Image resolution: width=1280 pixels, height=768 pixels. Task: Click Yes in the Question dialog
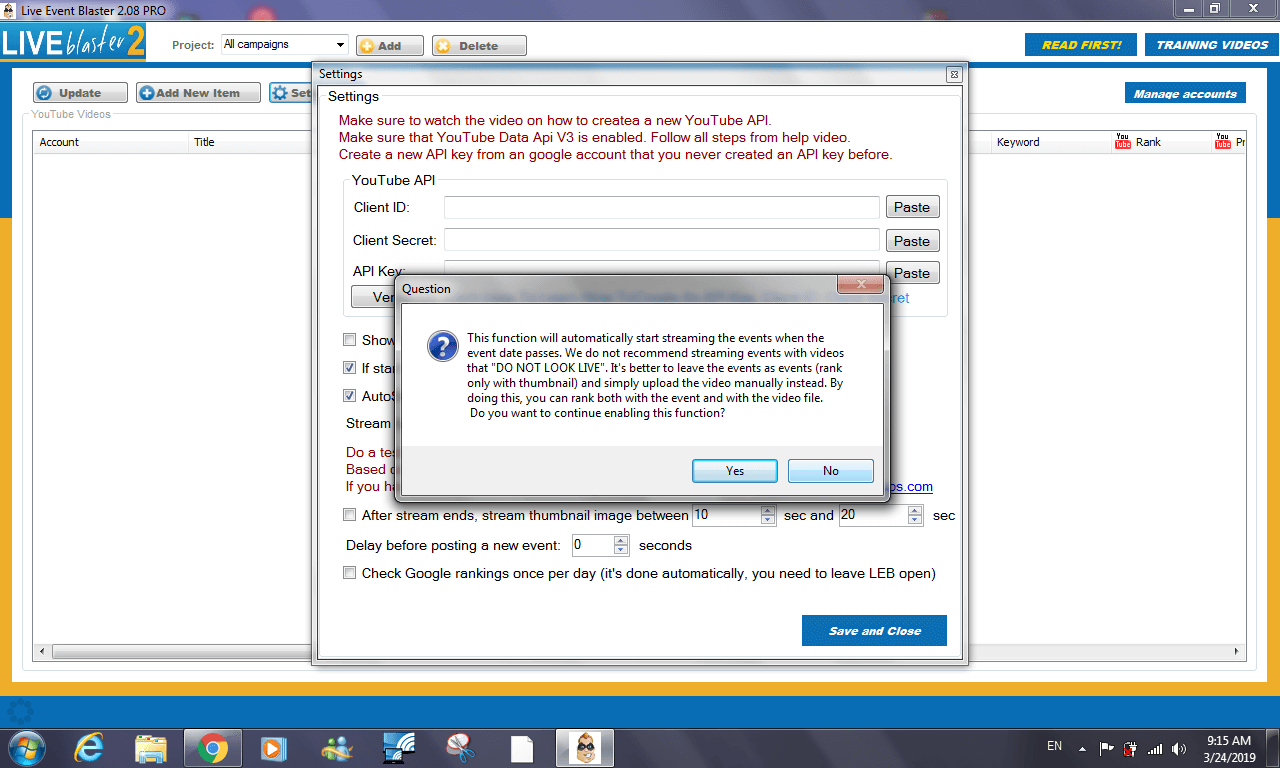tap(735, 471)
